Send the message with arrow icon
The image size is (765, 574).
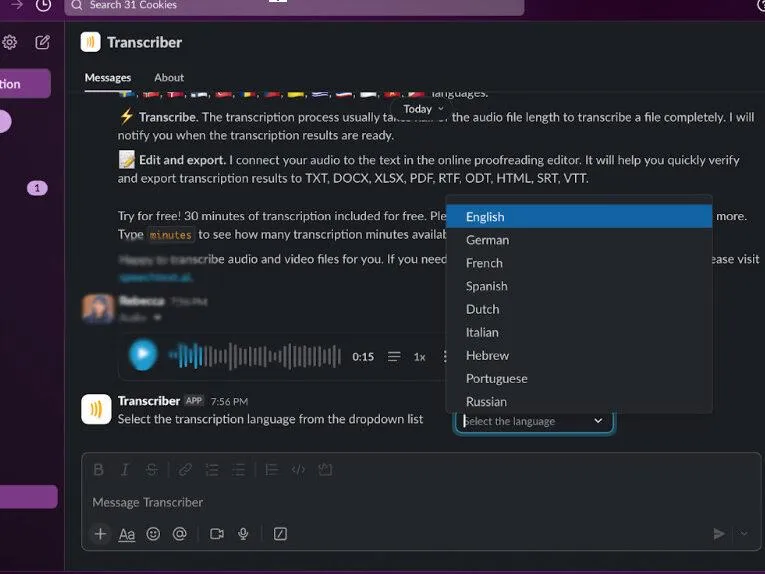coord(719,534)
